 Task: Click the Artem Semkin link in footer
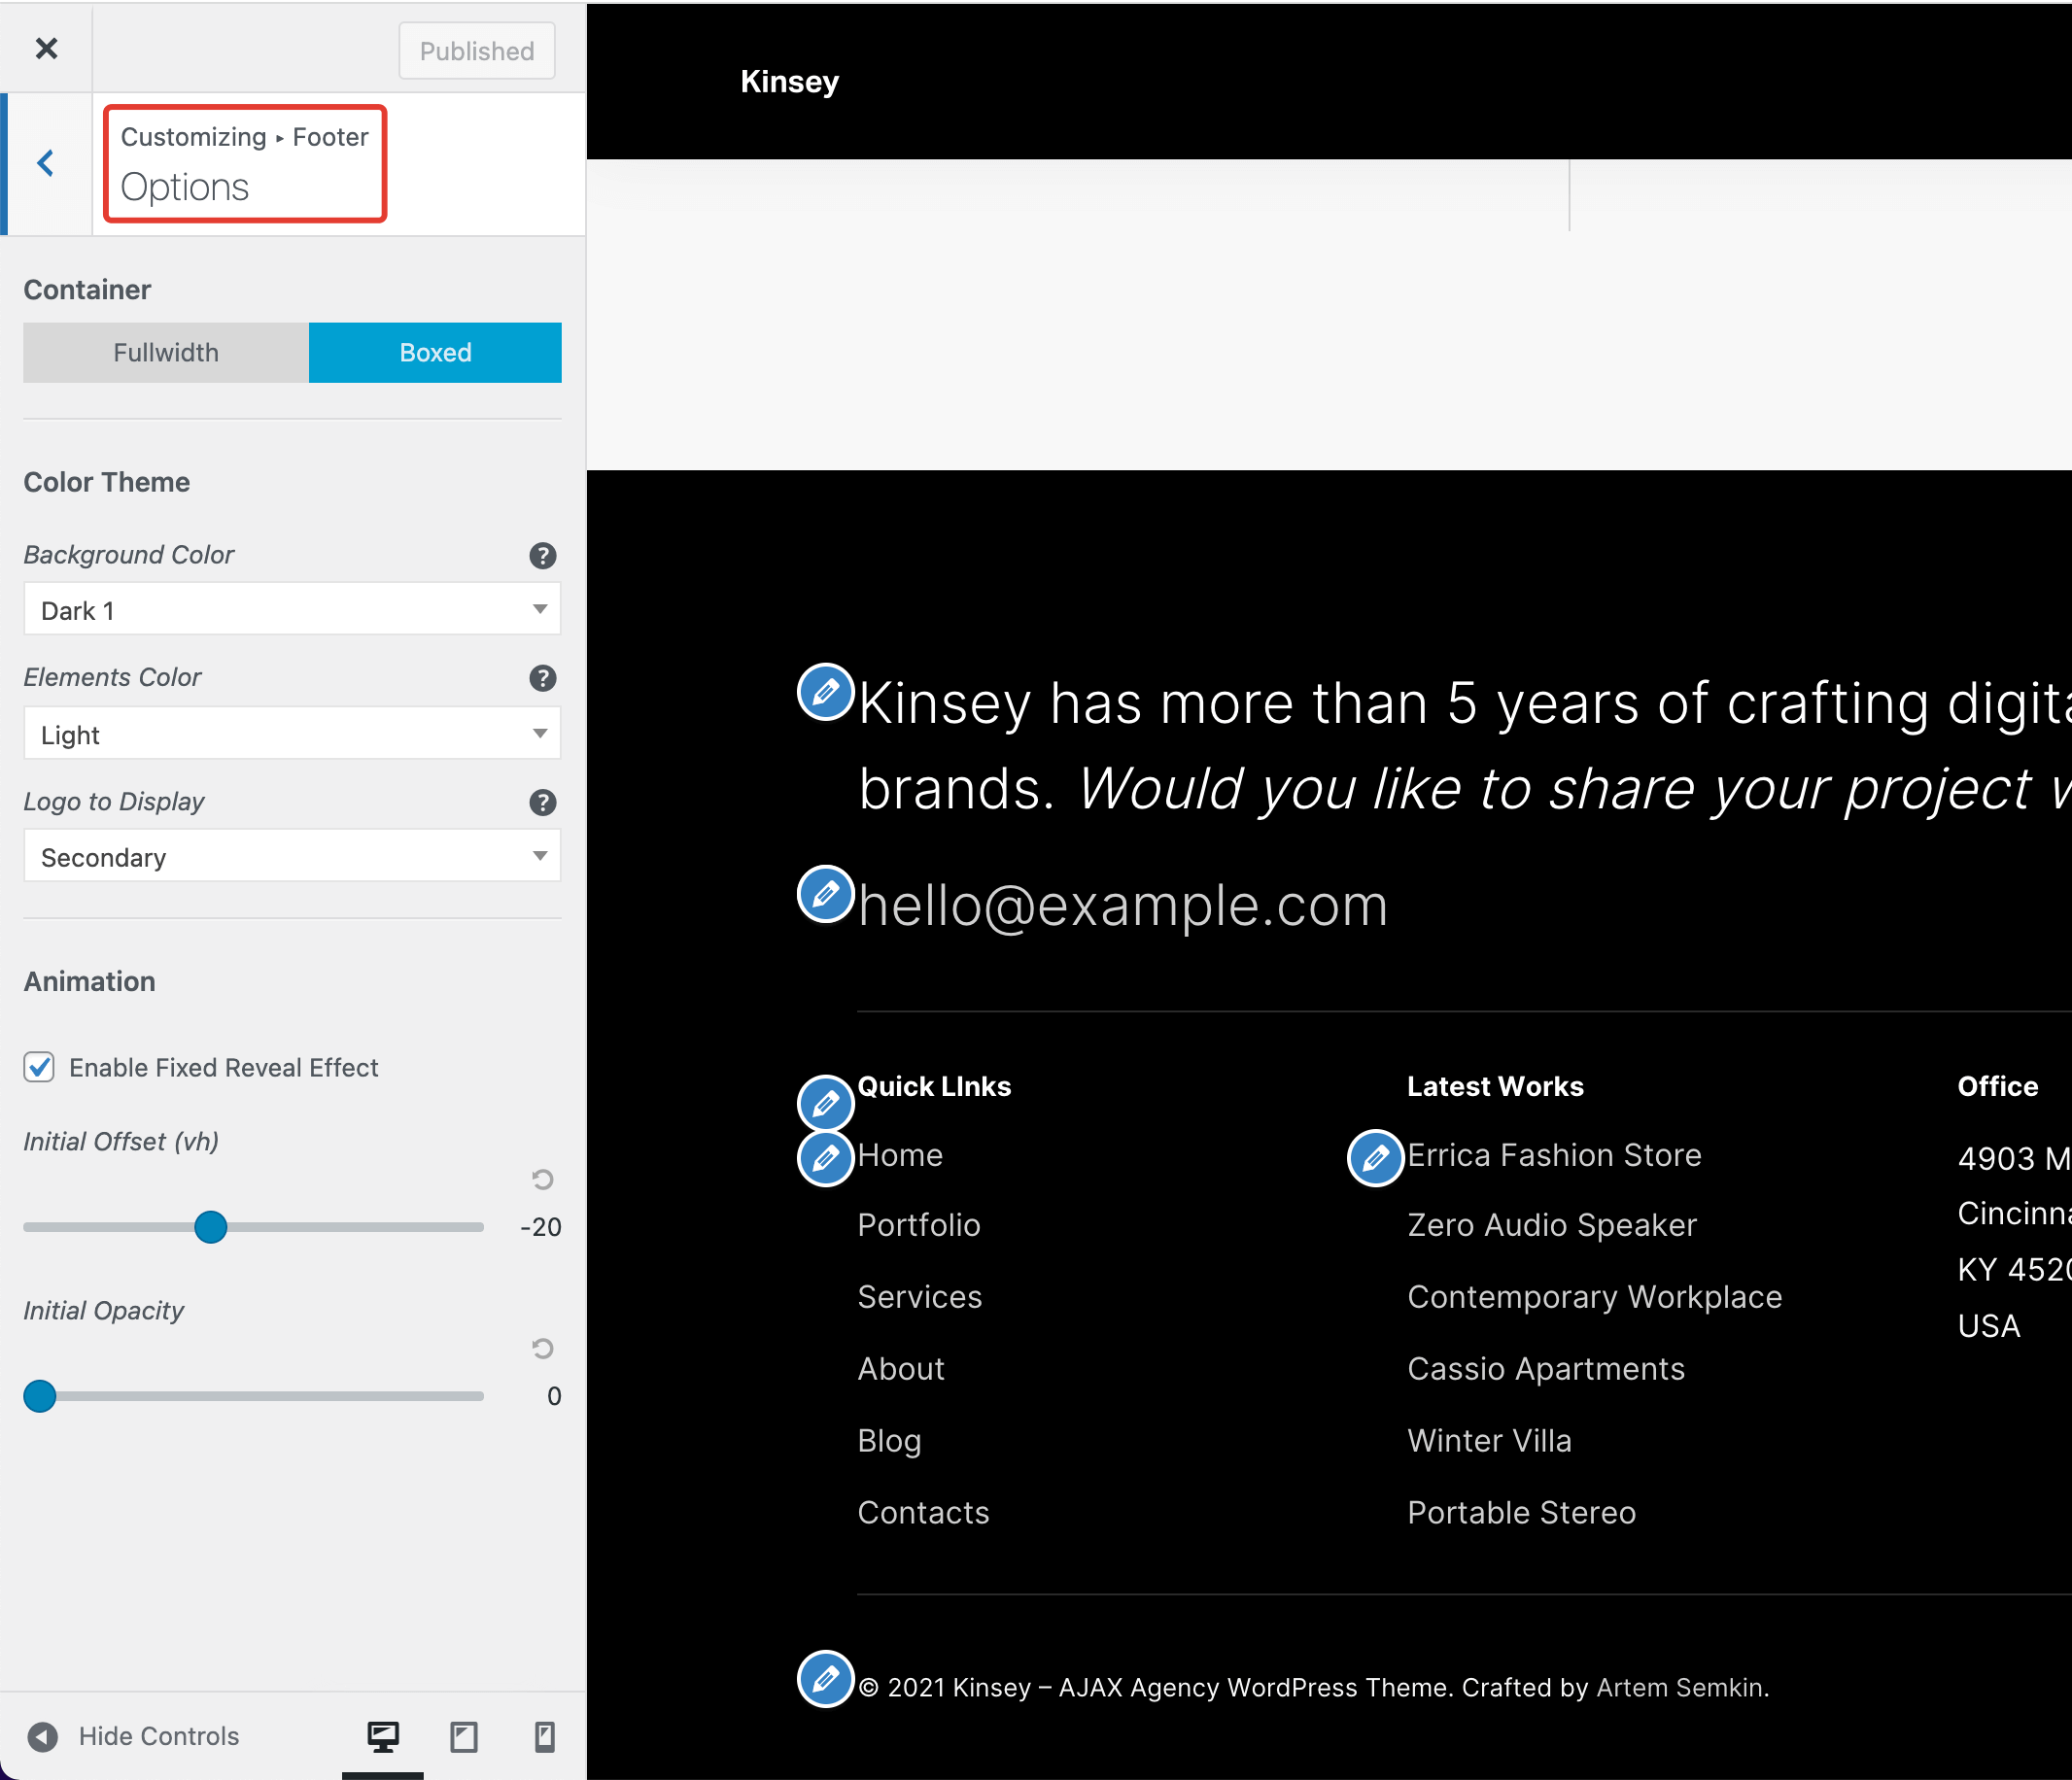click(1680, 1688)
